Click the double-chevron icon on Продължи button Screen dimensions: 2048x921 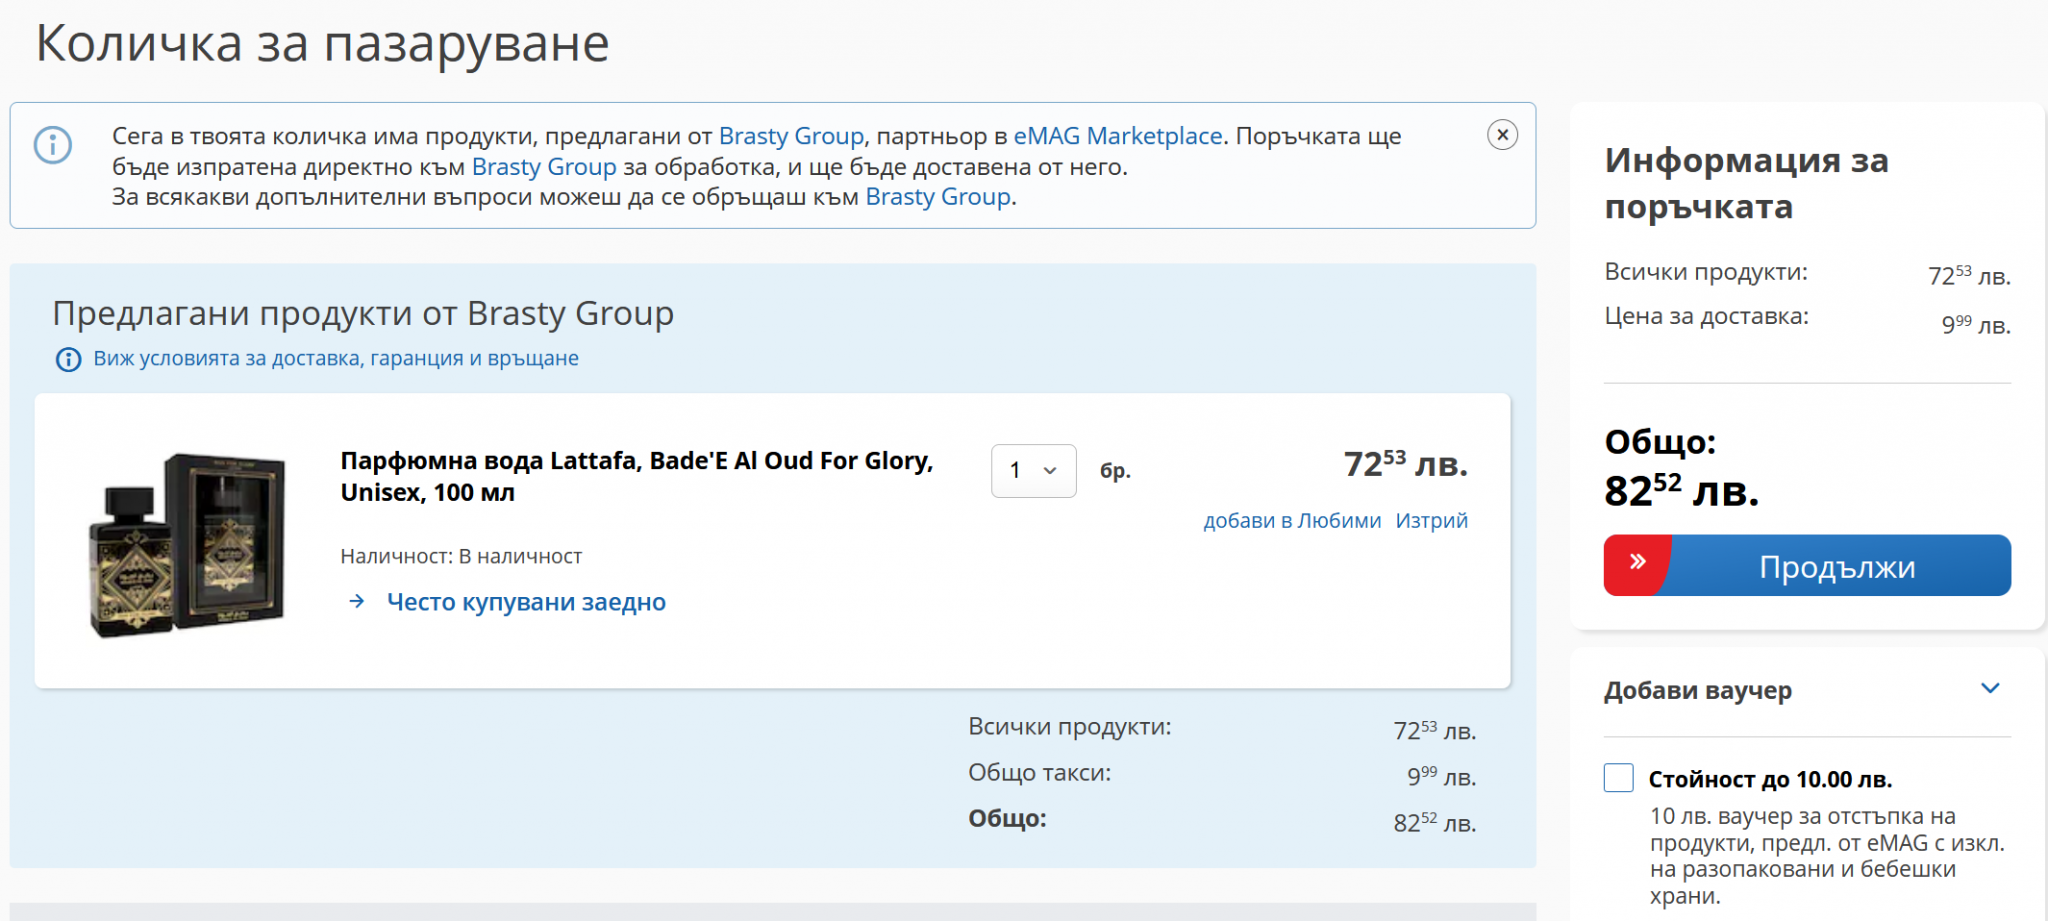click(x=1637, y=564)
